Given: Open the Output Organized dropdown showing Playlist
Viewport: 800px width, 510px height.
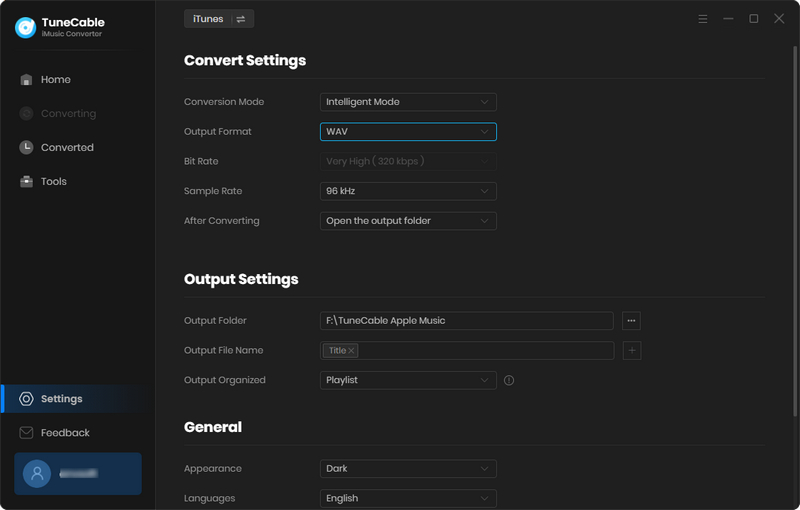Looking at the screenshot, I should (x=408, y=380).
